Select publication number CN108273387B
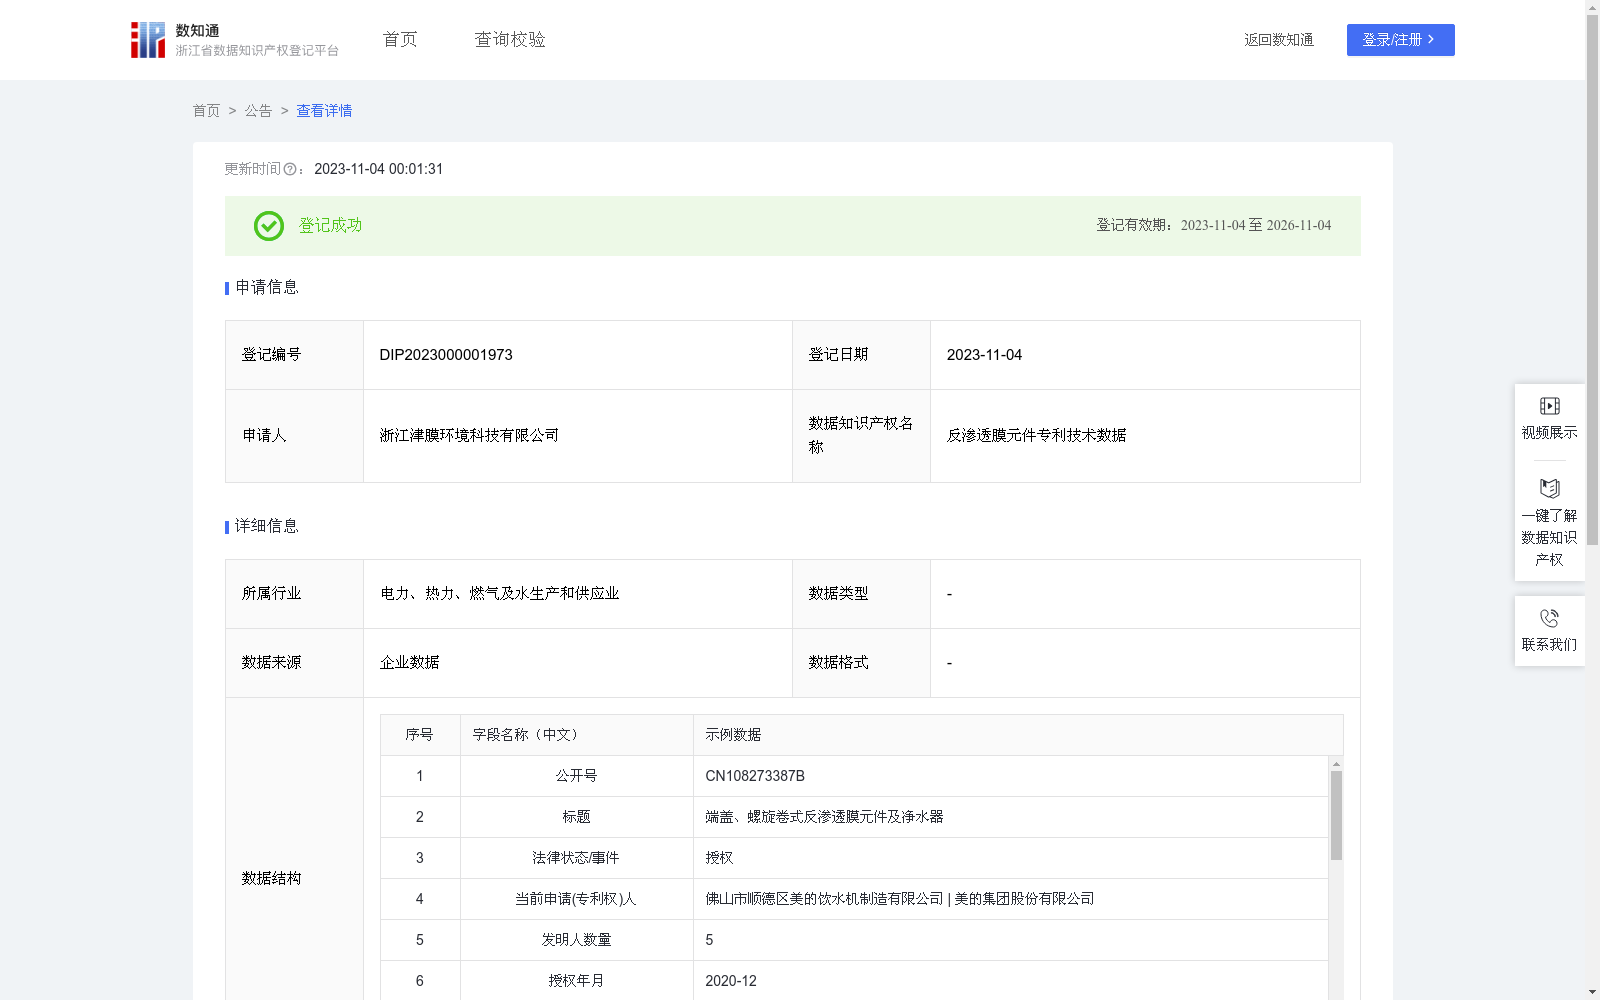This screenshot has width=1600, height=1000. (755, 776)
